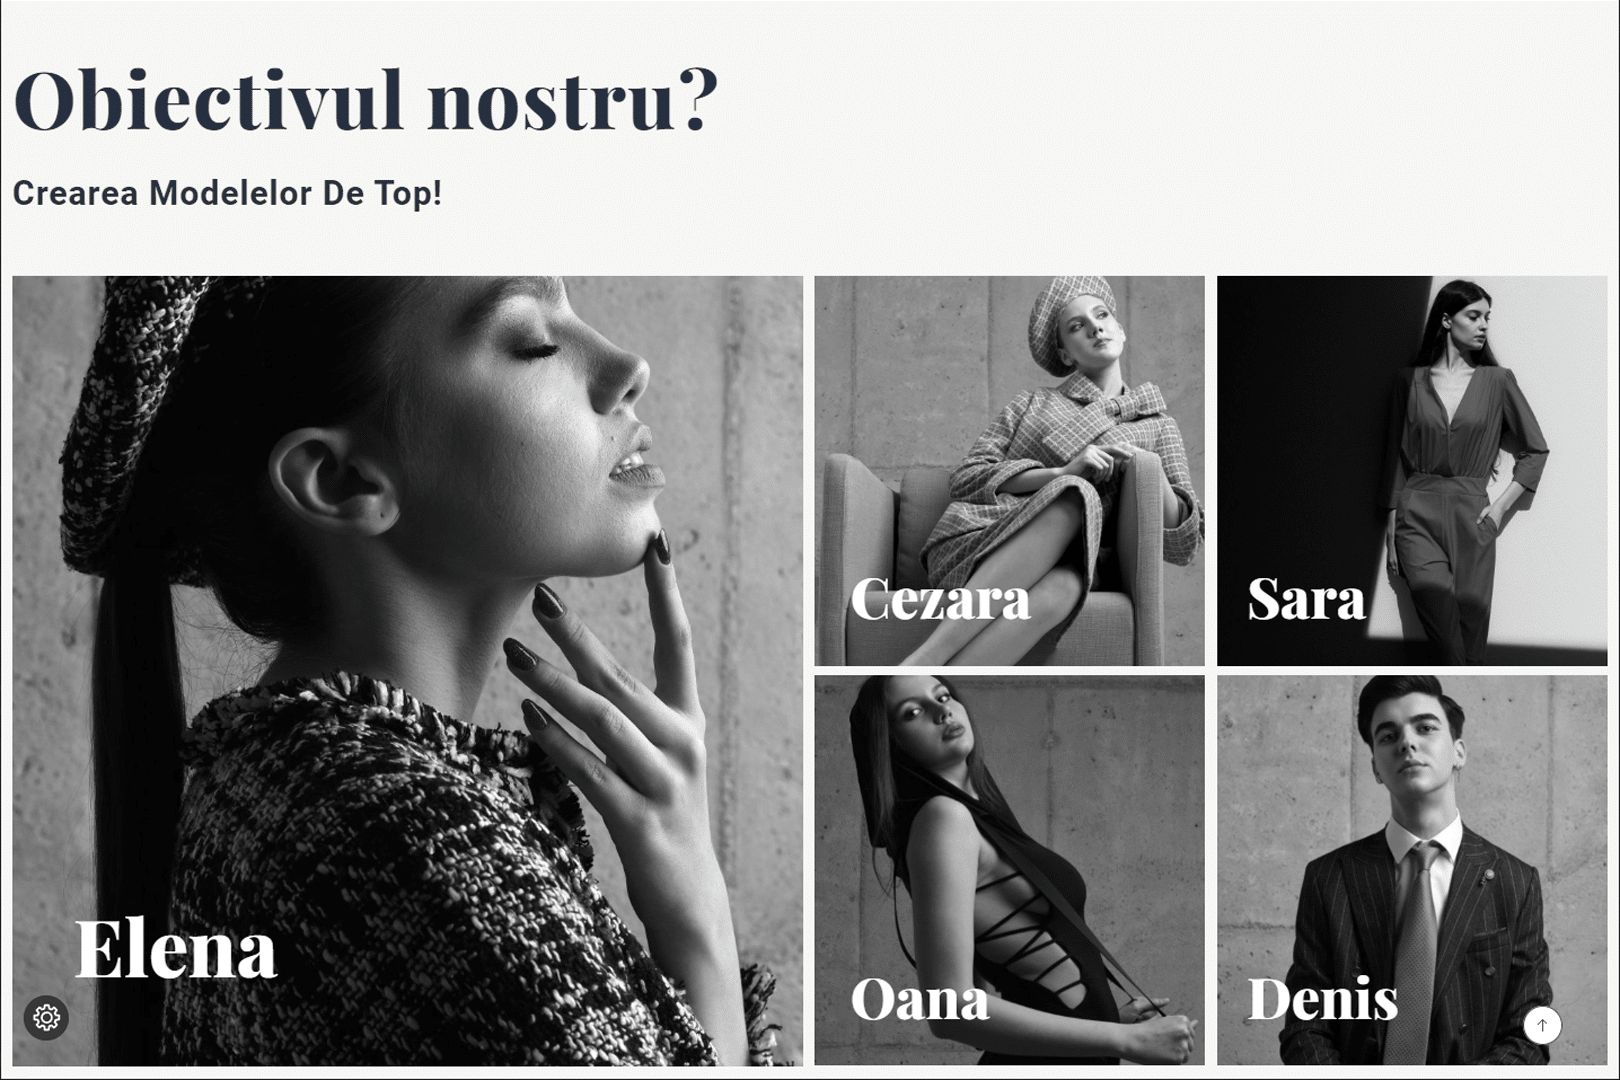Click the Cezara name caption

pos(940,599)
